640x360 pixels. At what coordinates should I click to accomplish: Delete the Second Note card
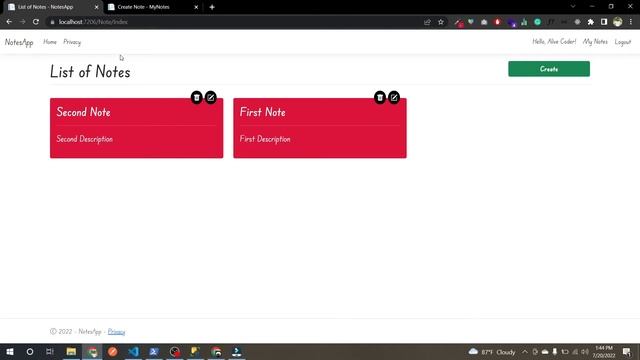point(197,98)
